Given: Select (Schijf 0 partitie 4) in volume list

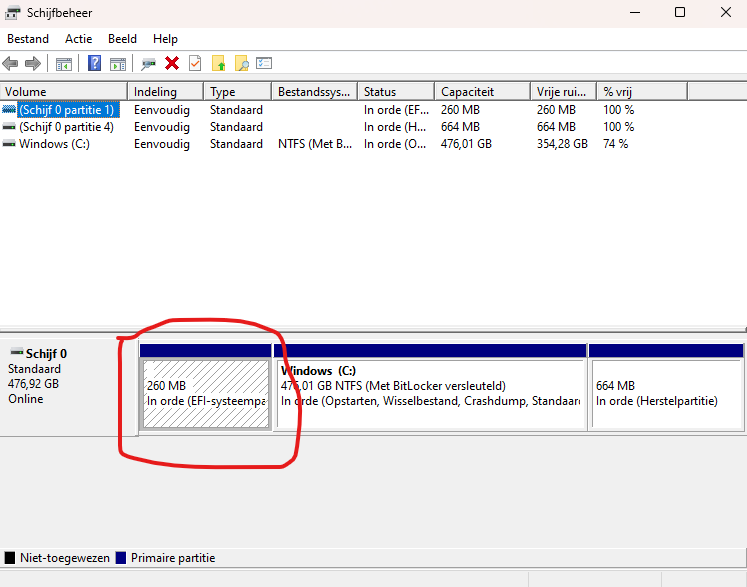Looking at the screenshot, I should [x=66, y=127].
